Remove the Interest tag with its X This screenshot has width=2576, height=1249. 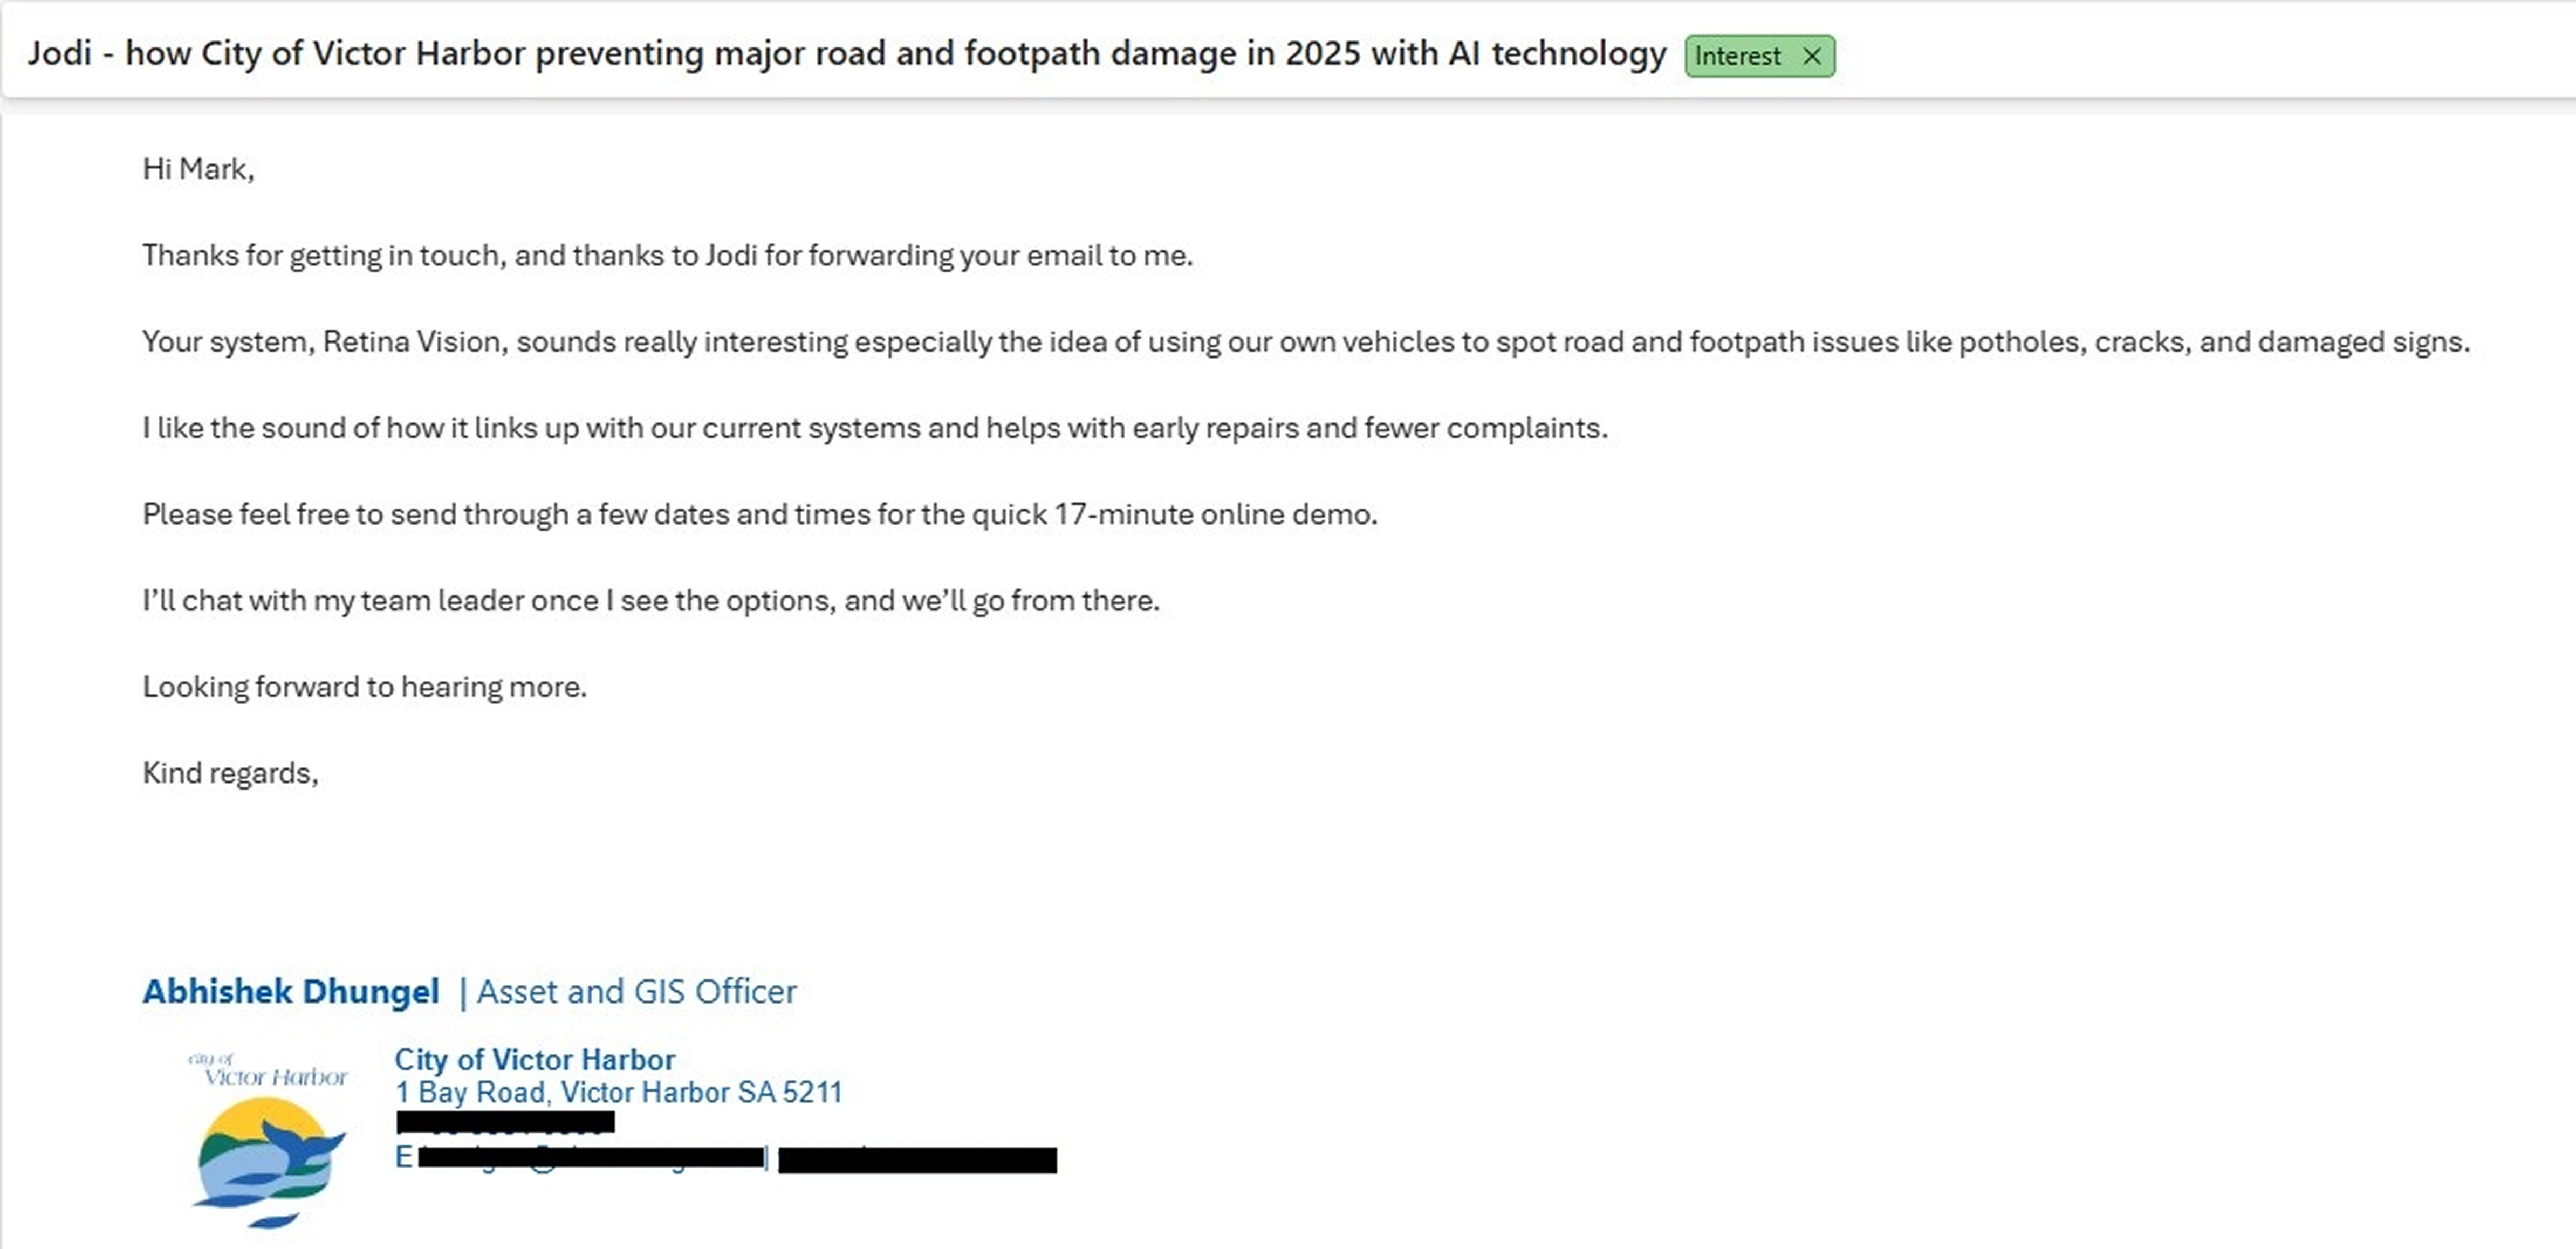1811,57
